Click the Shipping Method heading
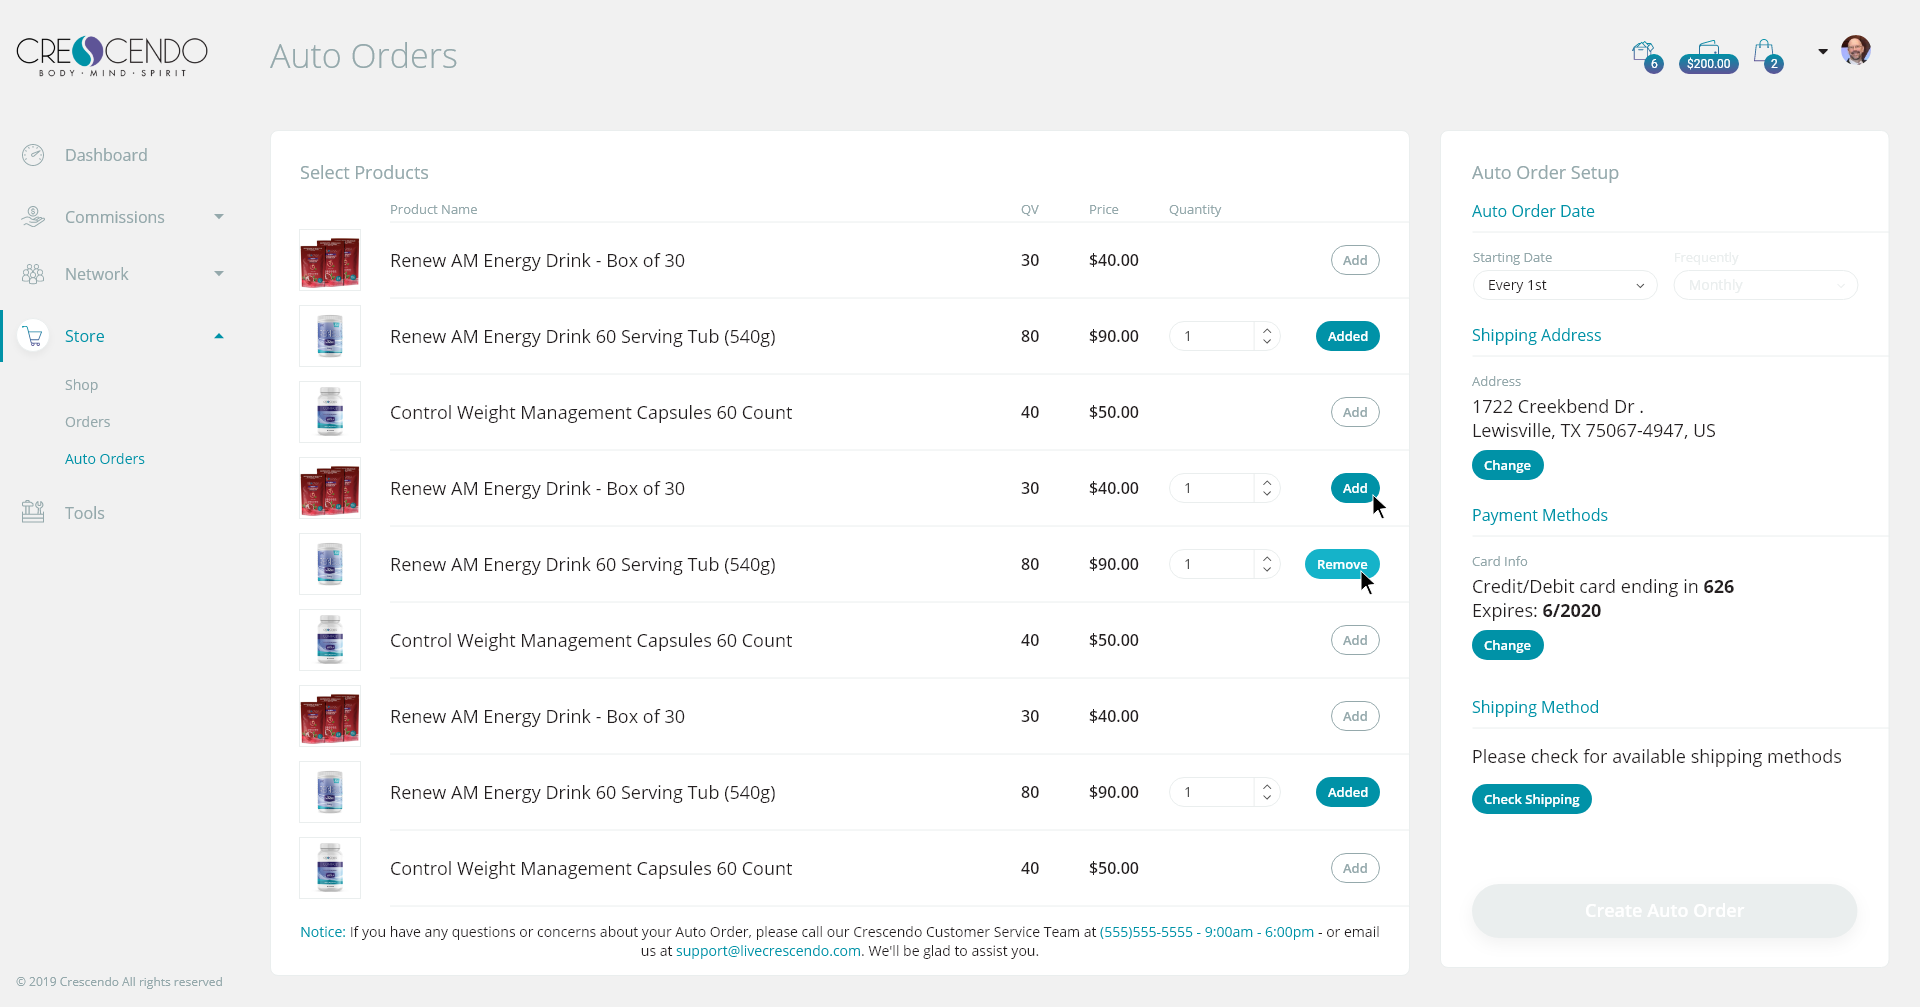1920x1007 pixels. [1535, 707]
